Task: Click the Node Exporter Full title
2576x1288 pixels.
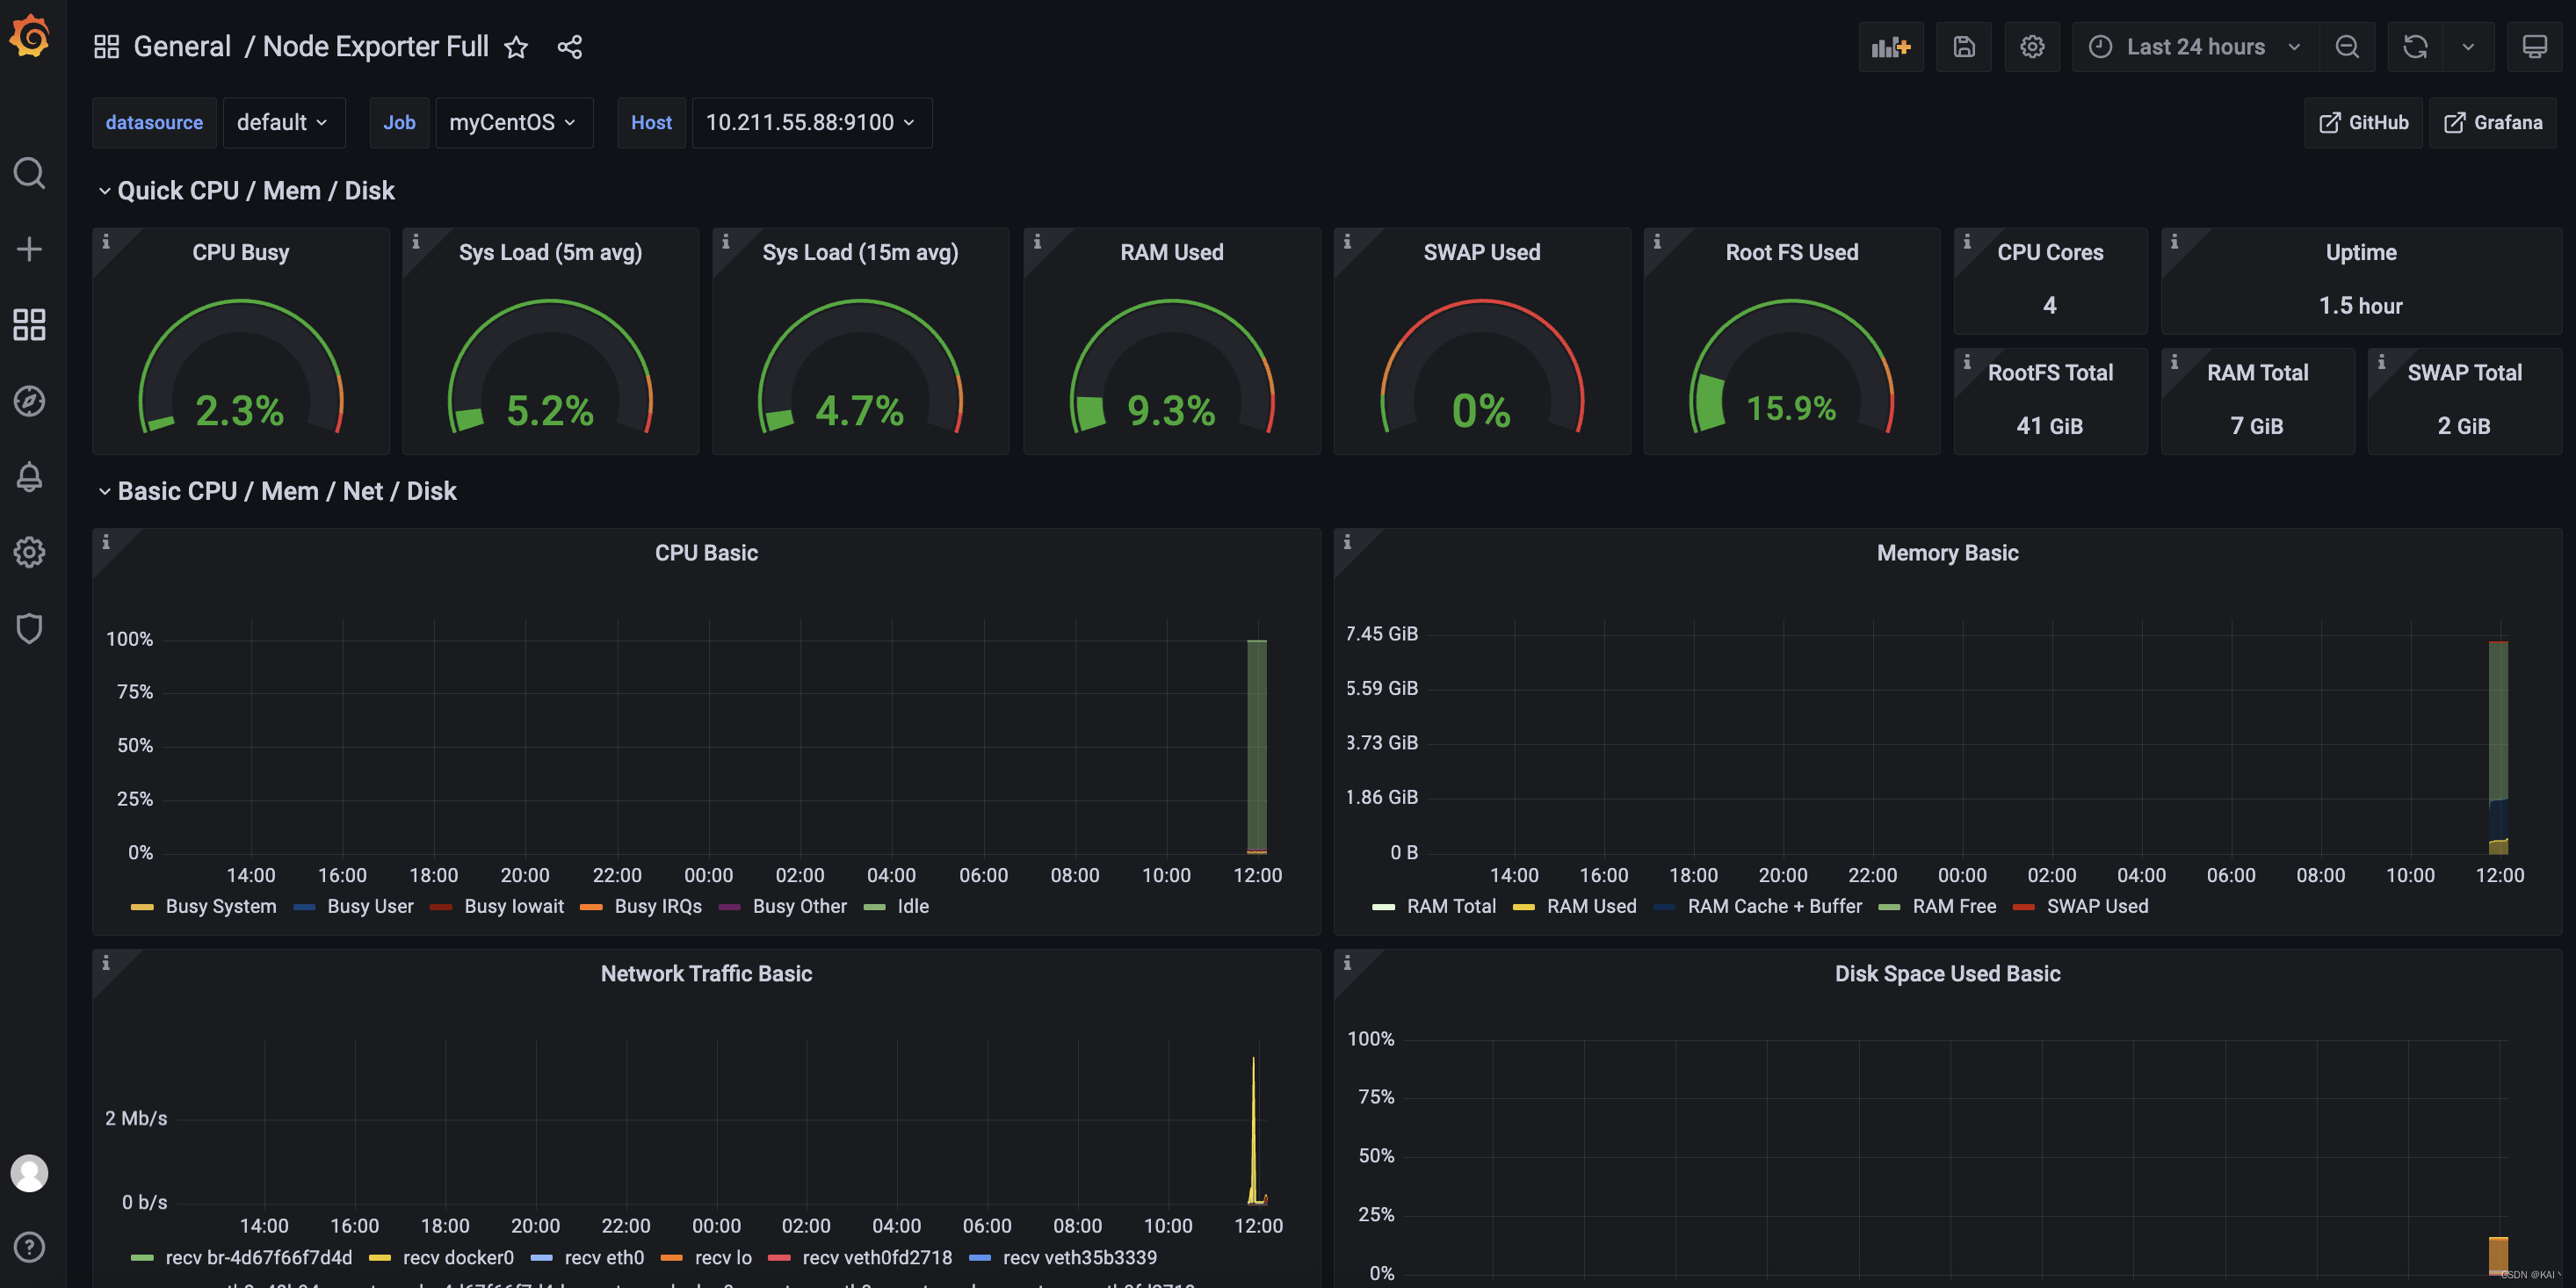Action: (375, 47)
